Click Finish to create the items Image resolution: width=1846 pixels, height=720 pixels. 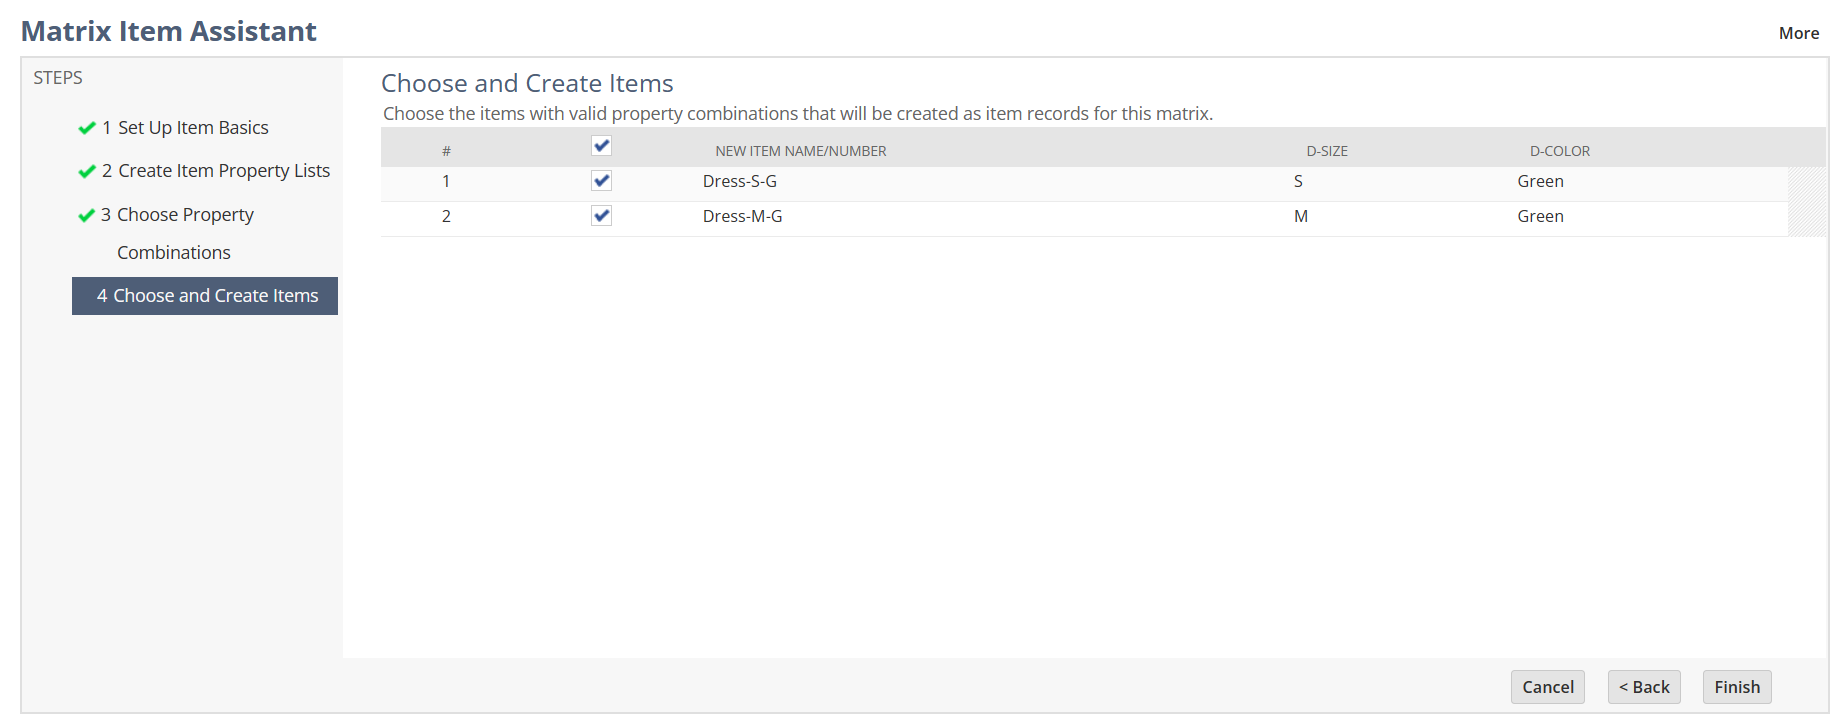[x=1737, y=687]
